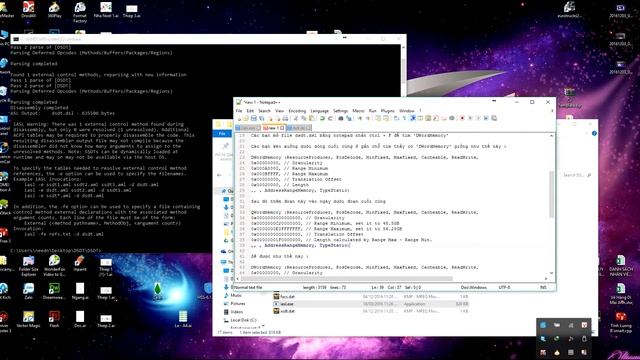Click the Save All toolbar icon
This screenshot has height=360, width=640.
point(261,118)
